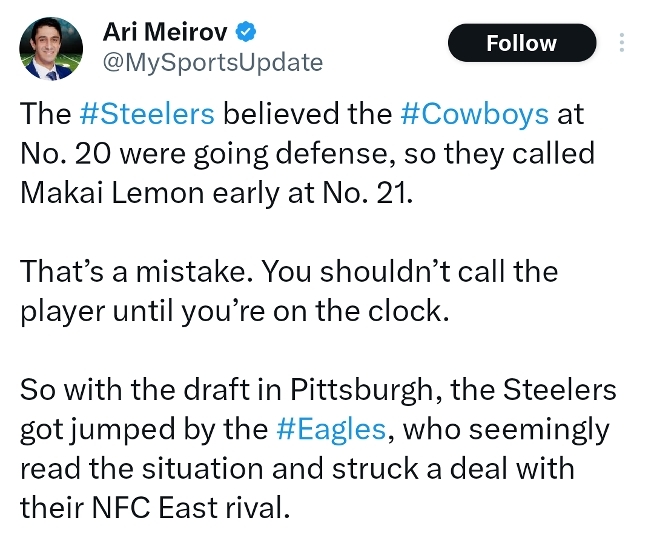Click the paragraph about the draft in Pittsburgh
Screen dimensions: 645x535
click(x=318, y=448)
